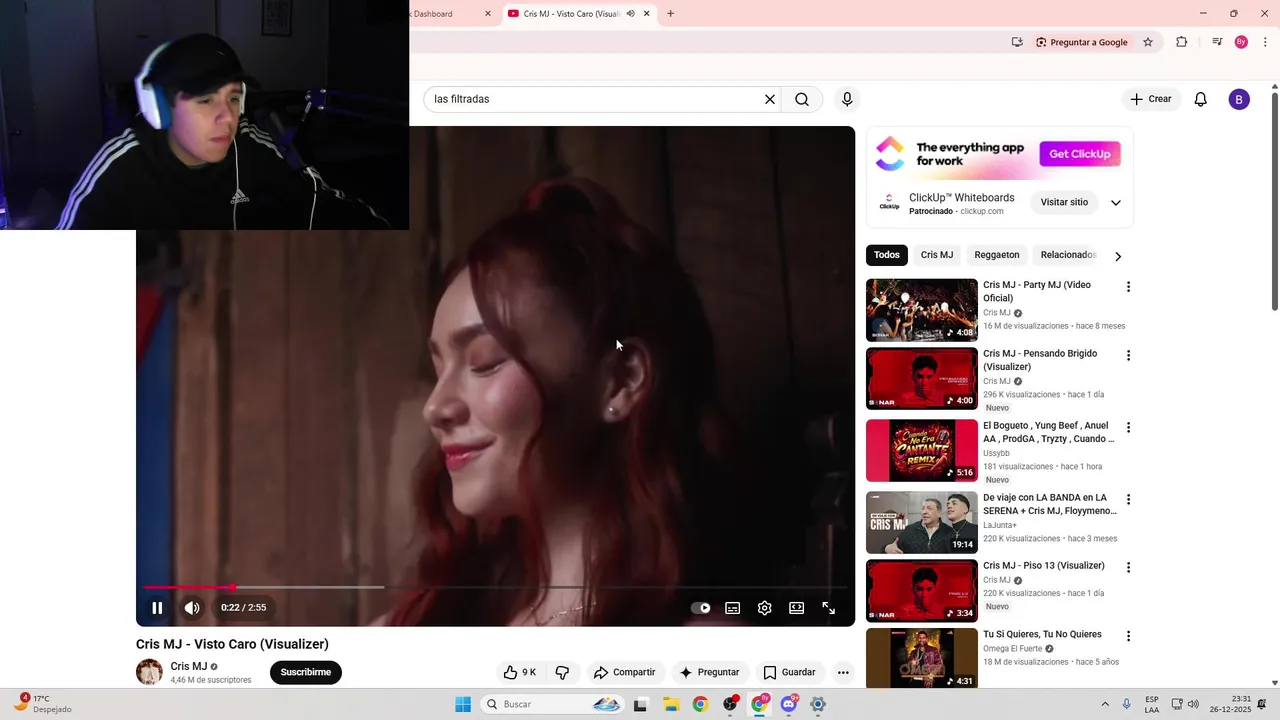
Task: Expand ClickUp ad options chevron
Action: 1116,203
